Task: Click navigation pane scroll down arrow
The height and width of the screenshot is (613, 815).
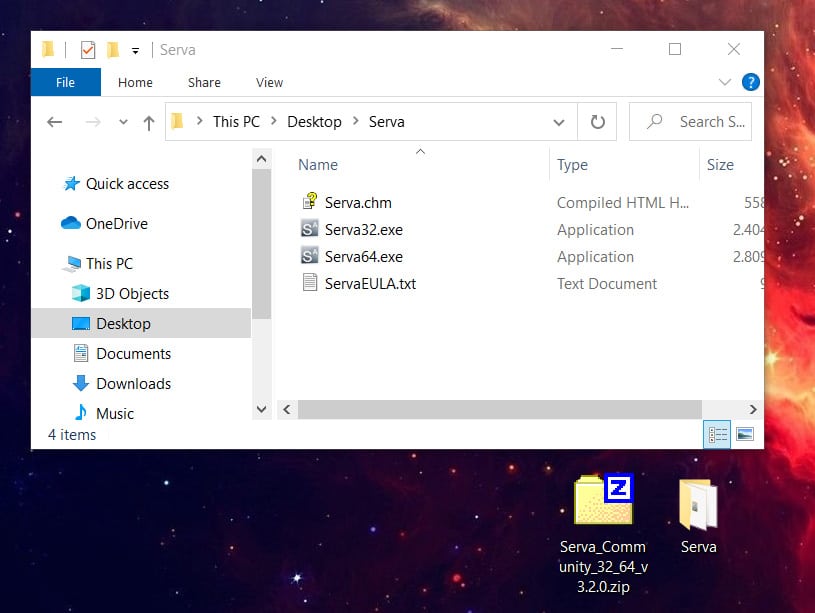Action: coord(261,409)
